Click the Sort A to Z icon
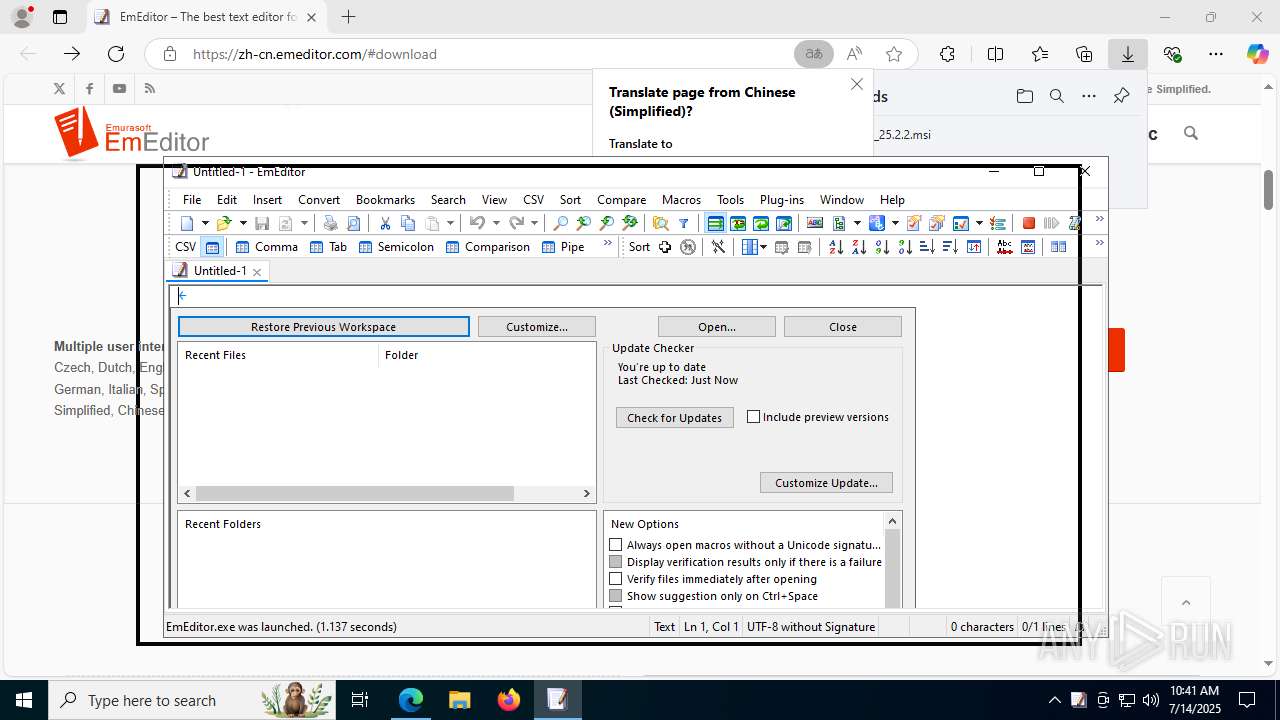Viewport: 1280px width, 720px height. tap(836, 247)
